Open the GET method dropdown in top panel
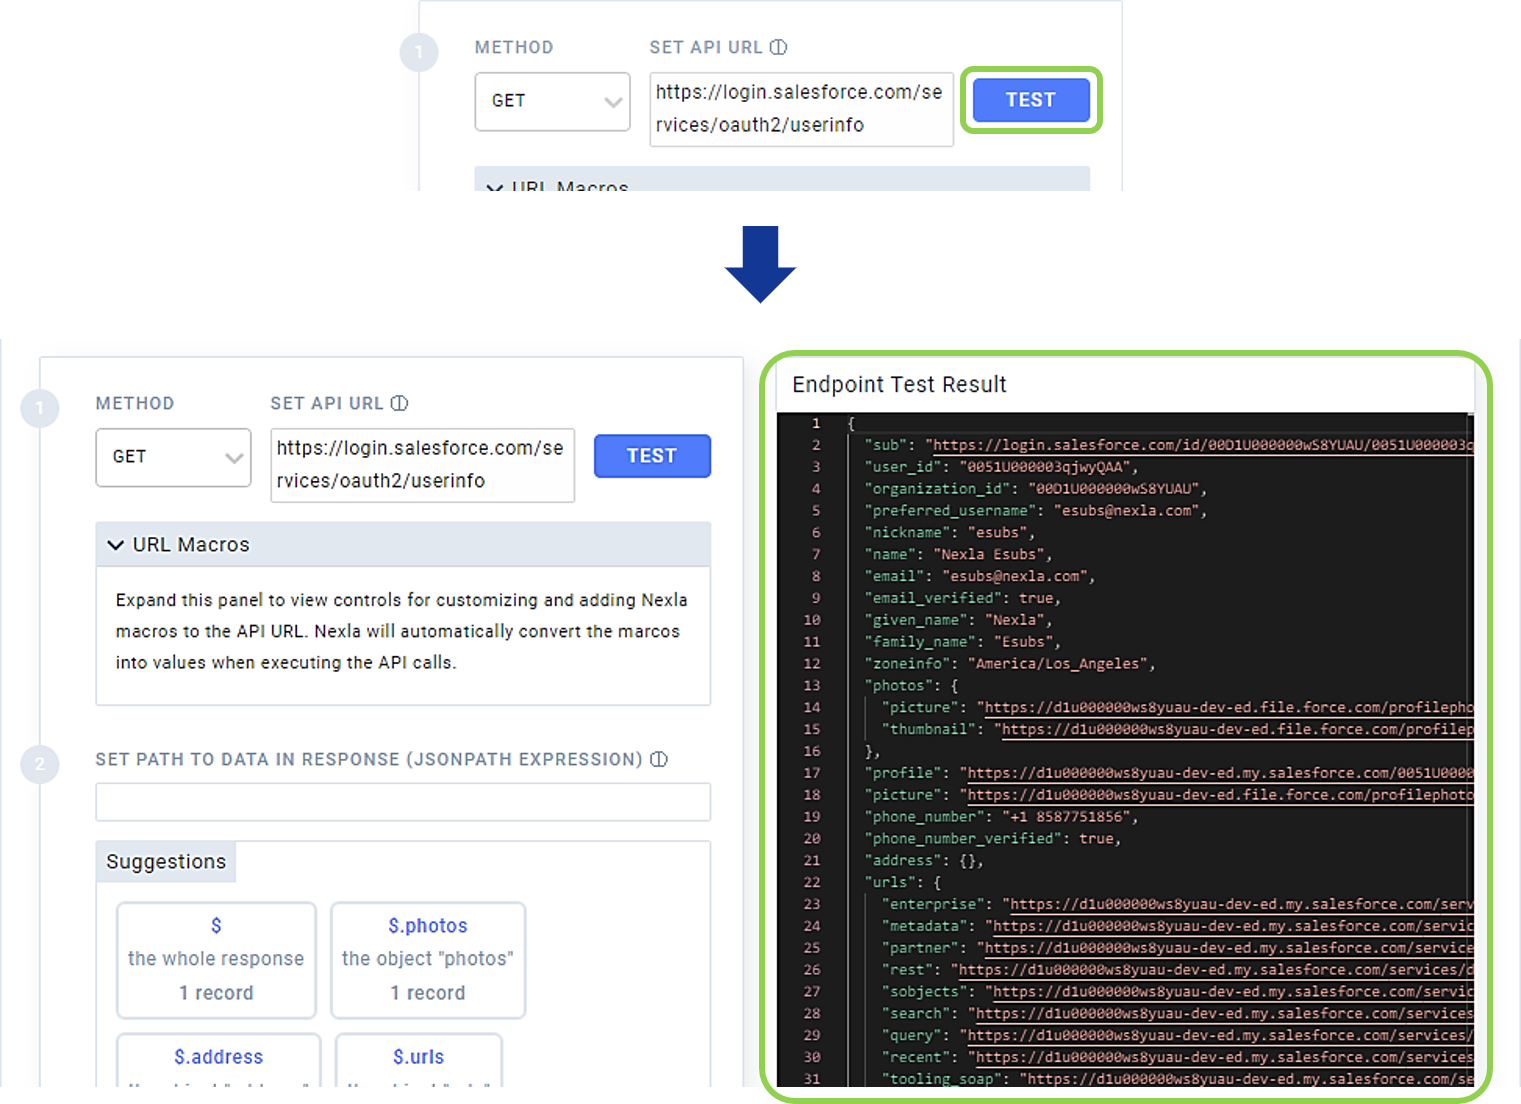The height and width of the screenshot is (1104, 1521). pos(552,101)
